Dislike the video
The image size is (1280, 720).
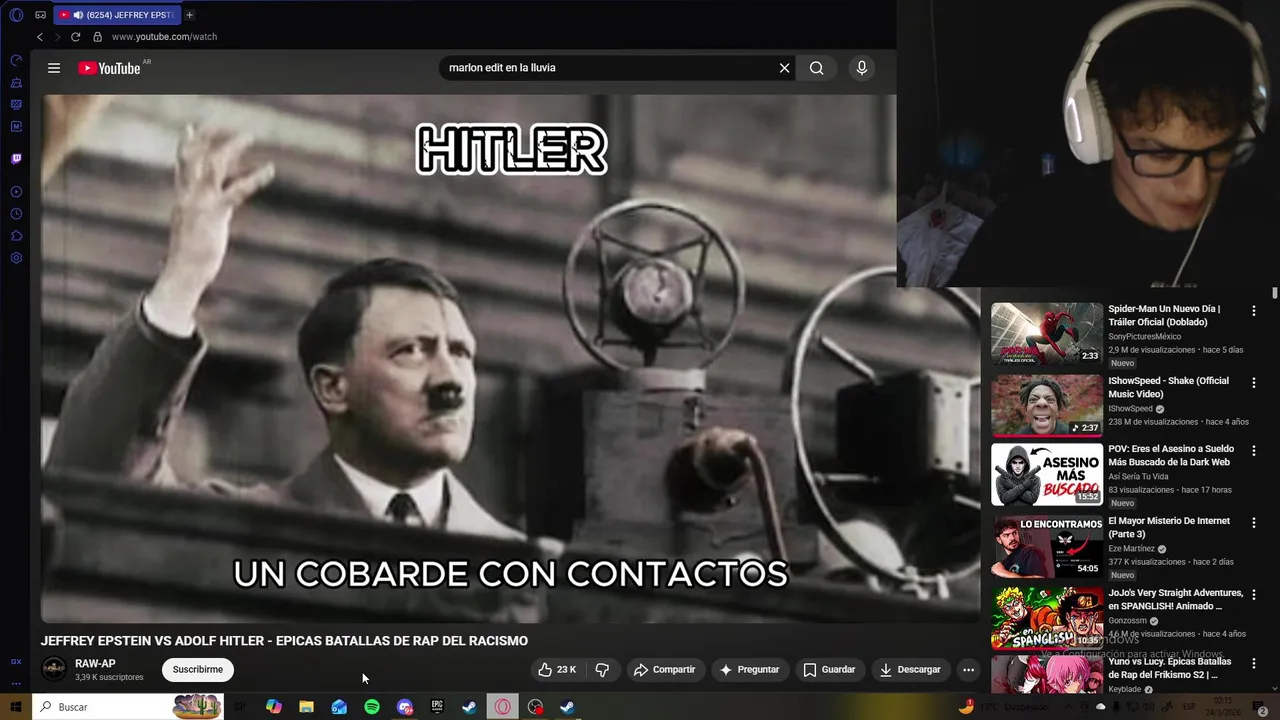pyautogui.click(x=602, y=670)
